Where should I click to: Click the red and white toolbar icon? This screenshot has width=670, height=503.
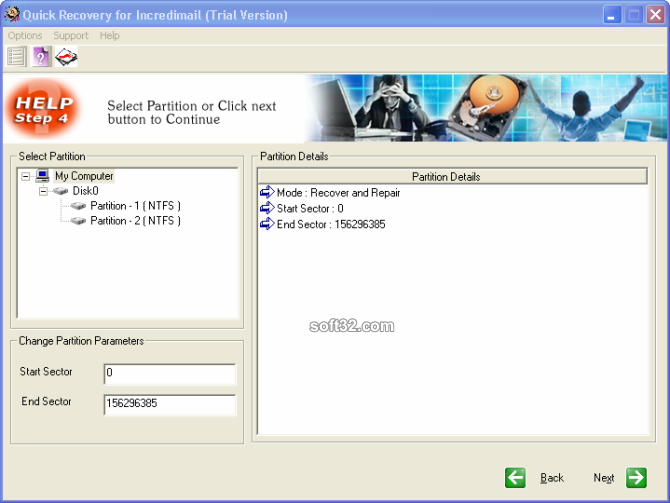coord(66,56)
